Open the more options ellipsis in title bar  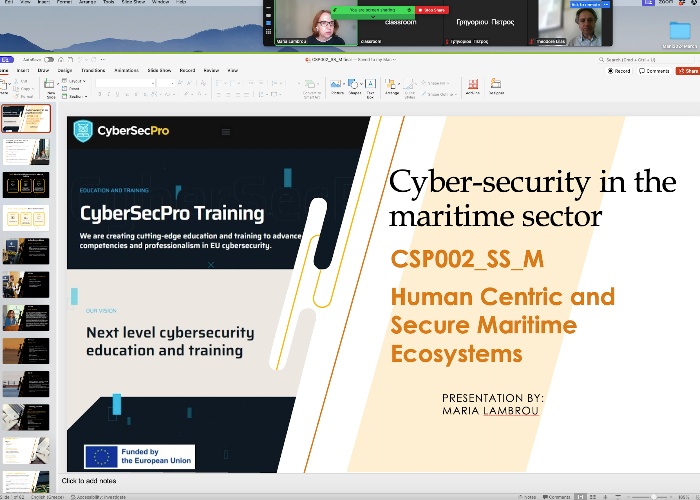pyautogui.click(x=103, y=59)
